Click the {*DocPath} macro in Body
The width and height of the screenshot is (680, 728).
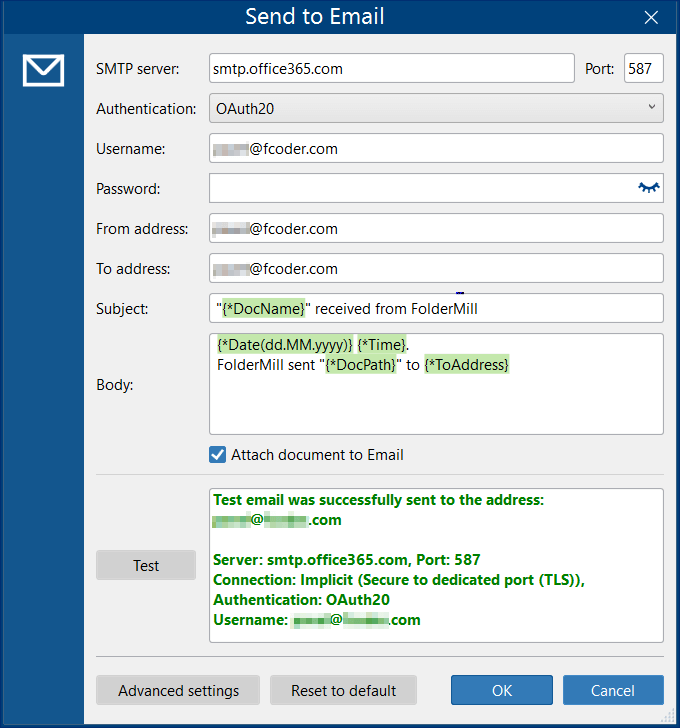pyautogui.click(x=361, y=364)
